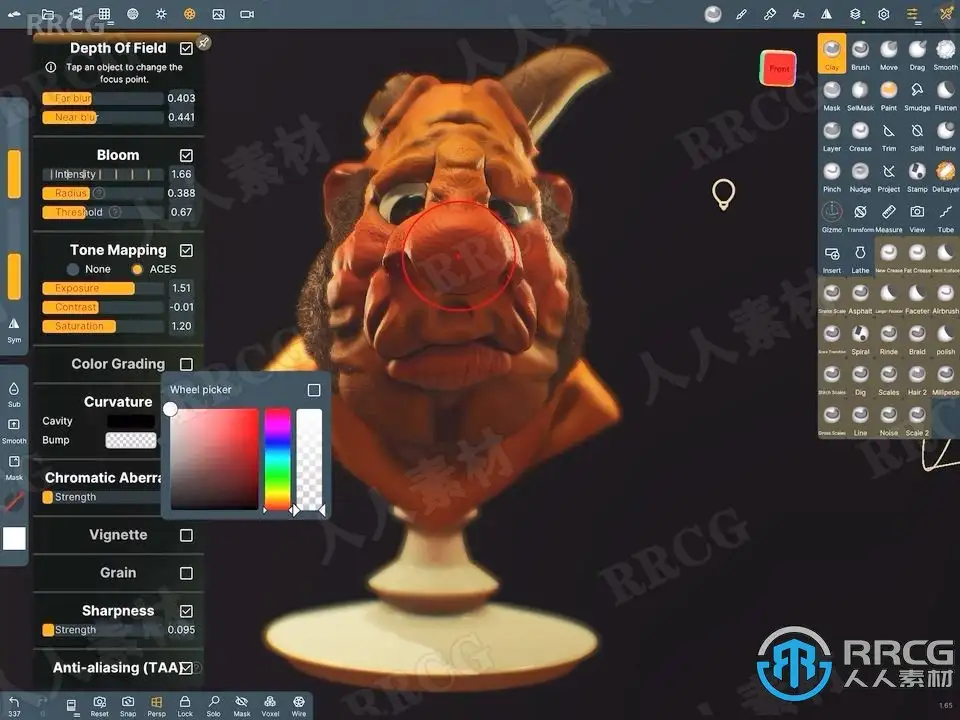The image size is (960, 720).
Task: Select the Nudge tool
Action: coord(860,176)
